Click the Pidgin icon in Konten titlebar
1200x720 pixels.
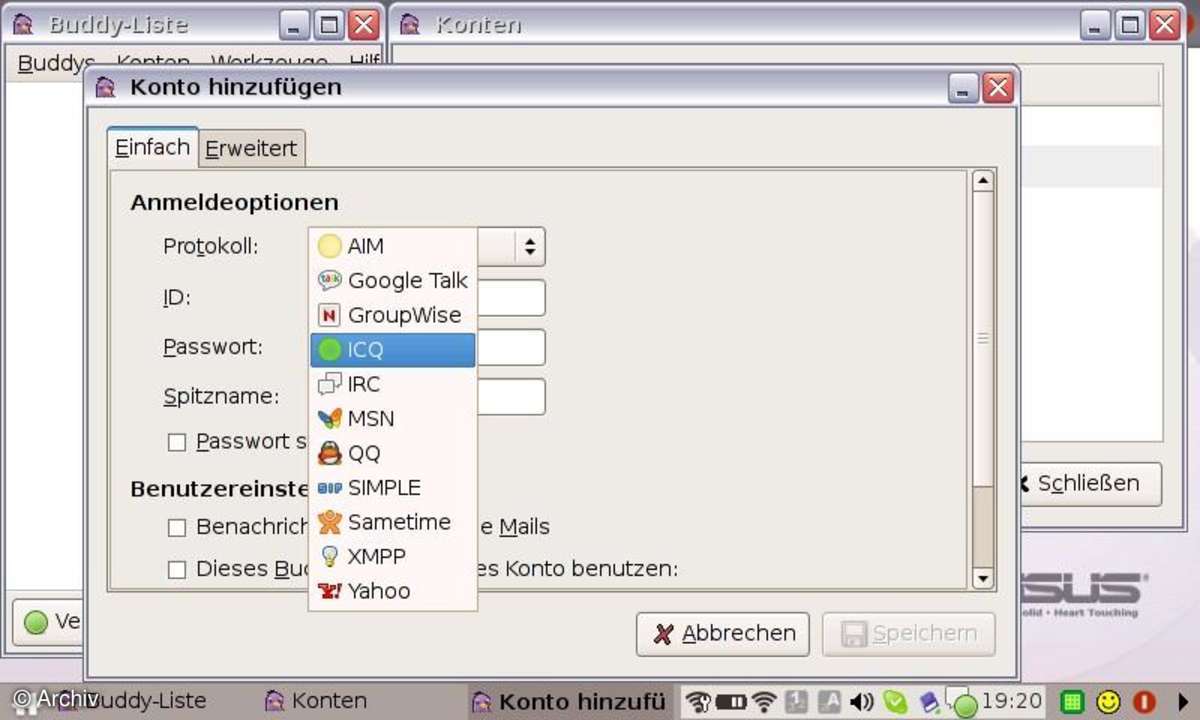(410, 25)
